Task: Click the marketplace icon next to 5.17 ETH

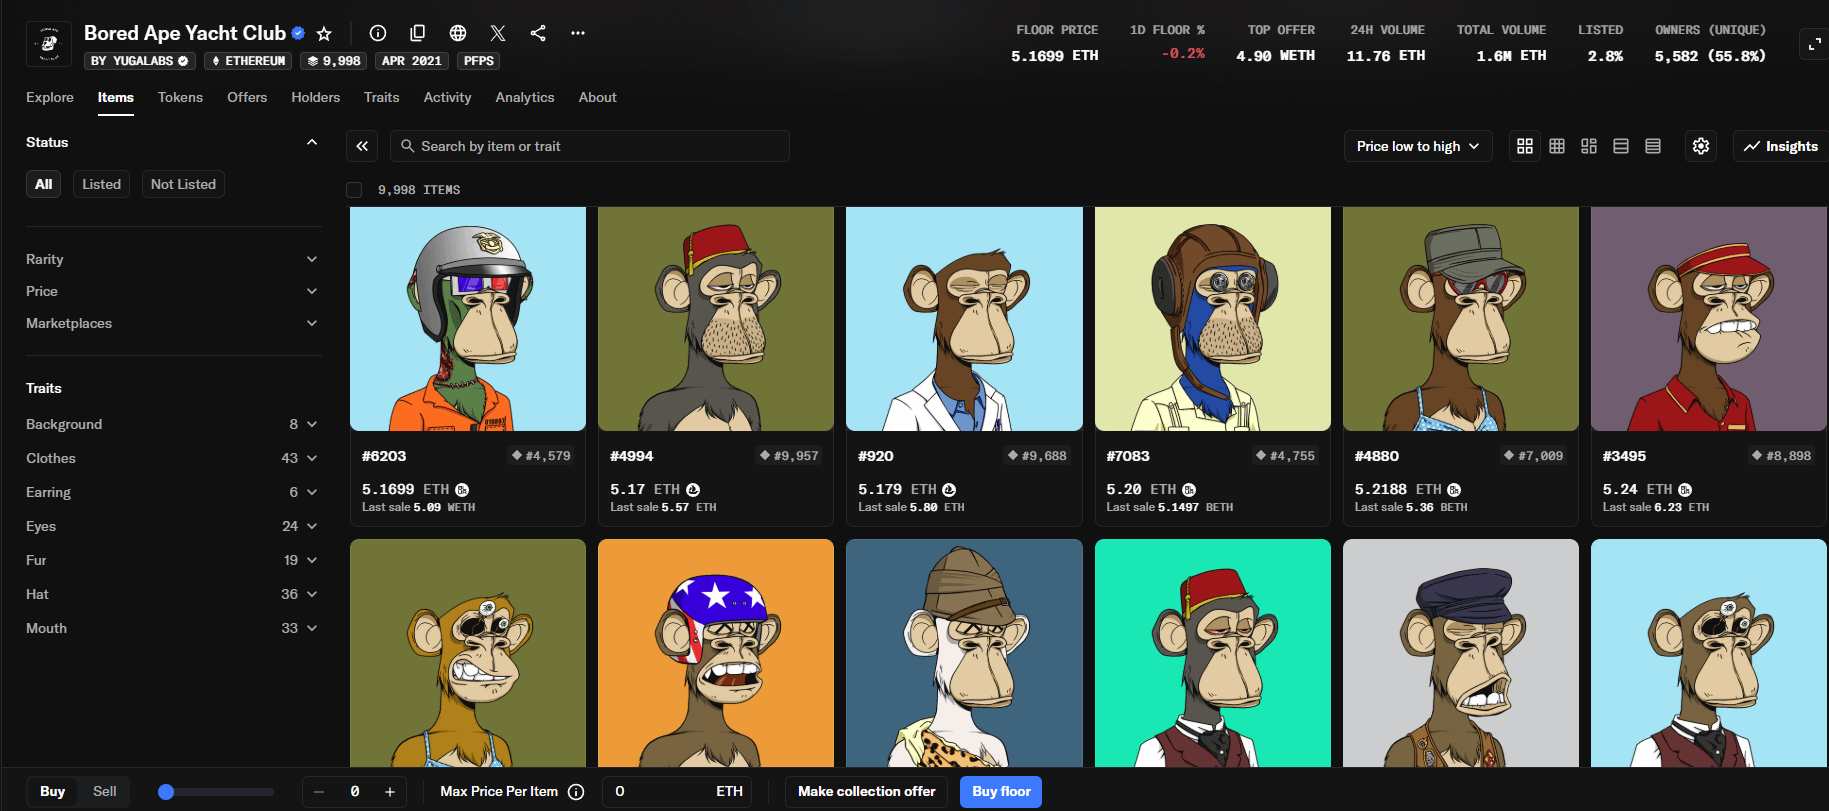Action: (x=693, y=490)
